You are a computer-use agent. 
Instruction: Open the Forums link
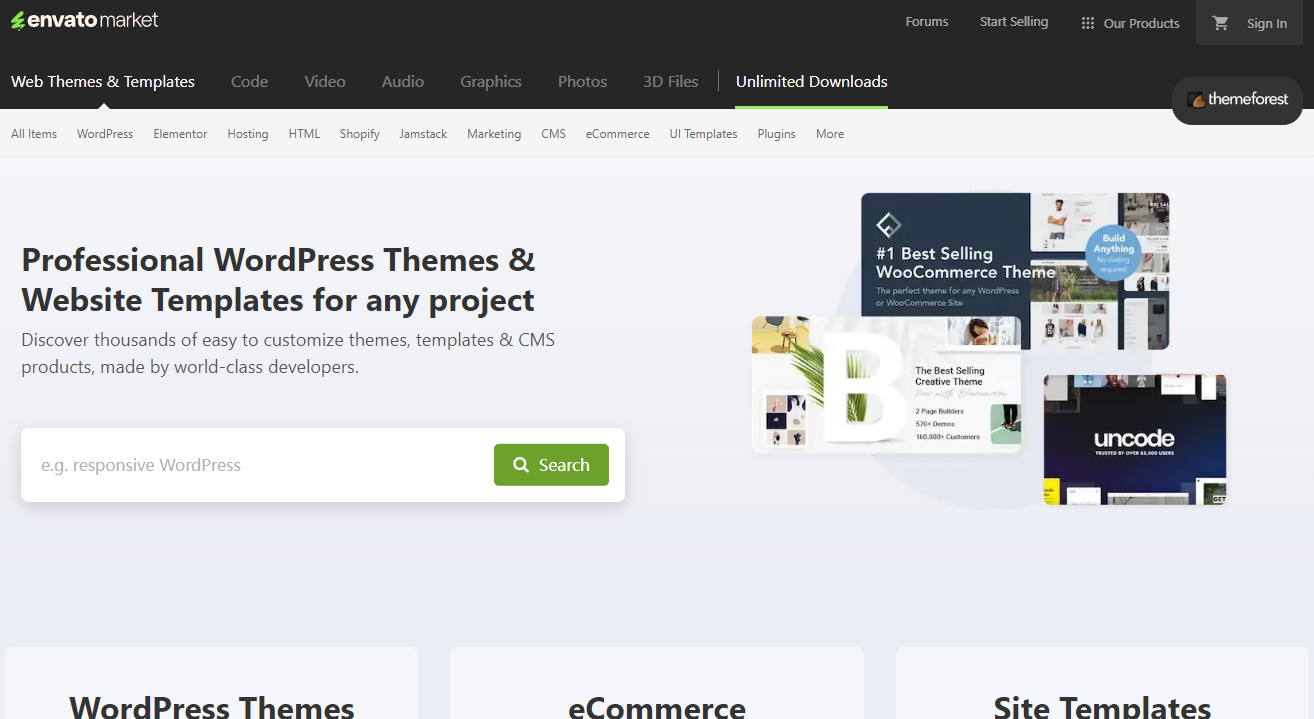point(927,21)
